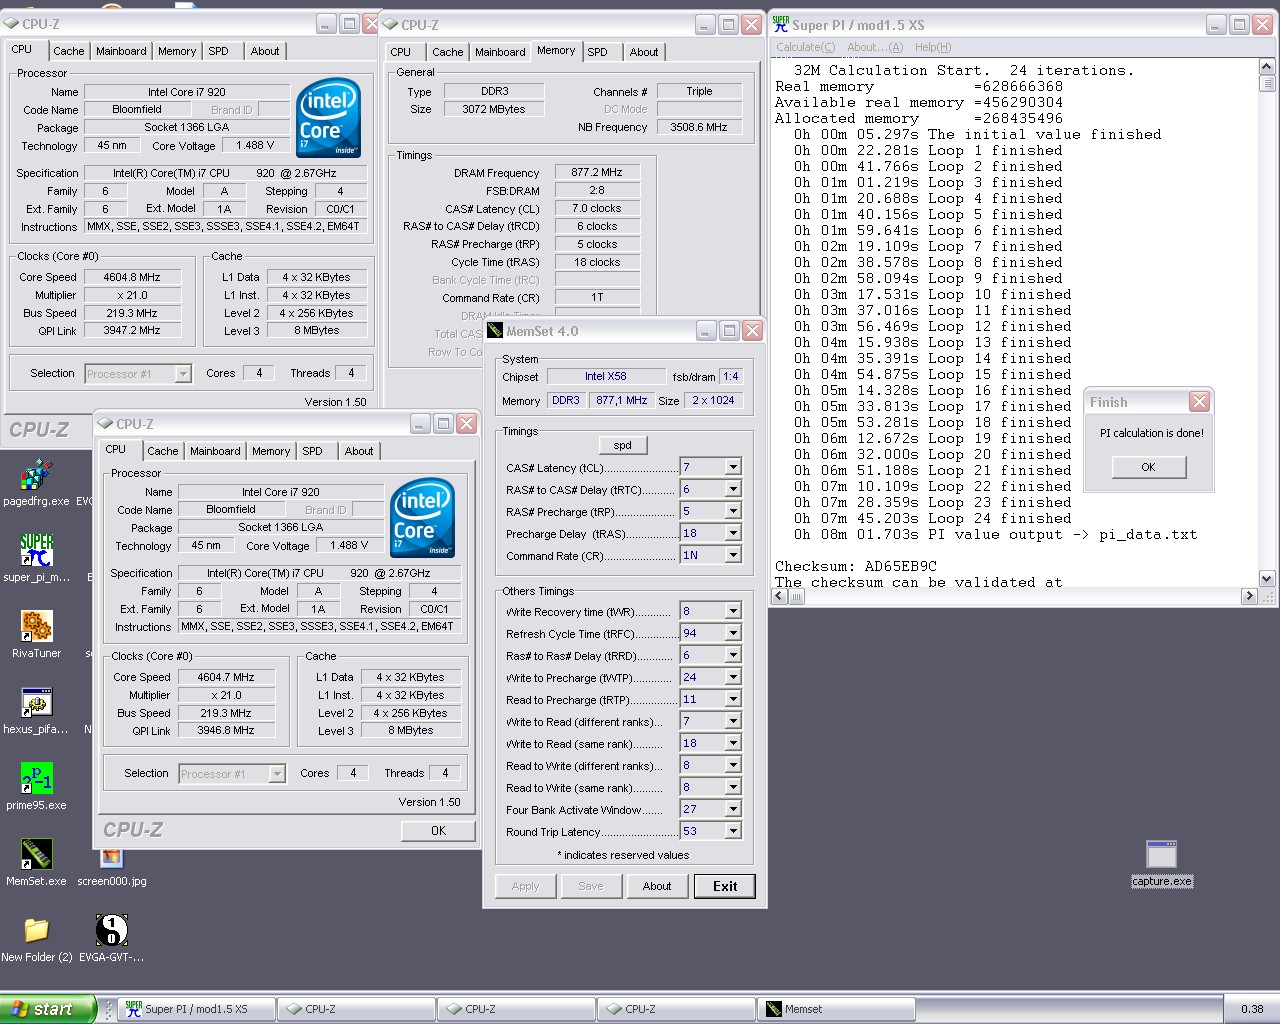
Task: Open Selection dropdown in frontmost CPU-Z
Action: pyautogui.click(x=277, y=774)
